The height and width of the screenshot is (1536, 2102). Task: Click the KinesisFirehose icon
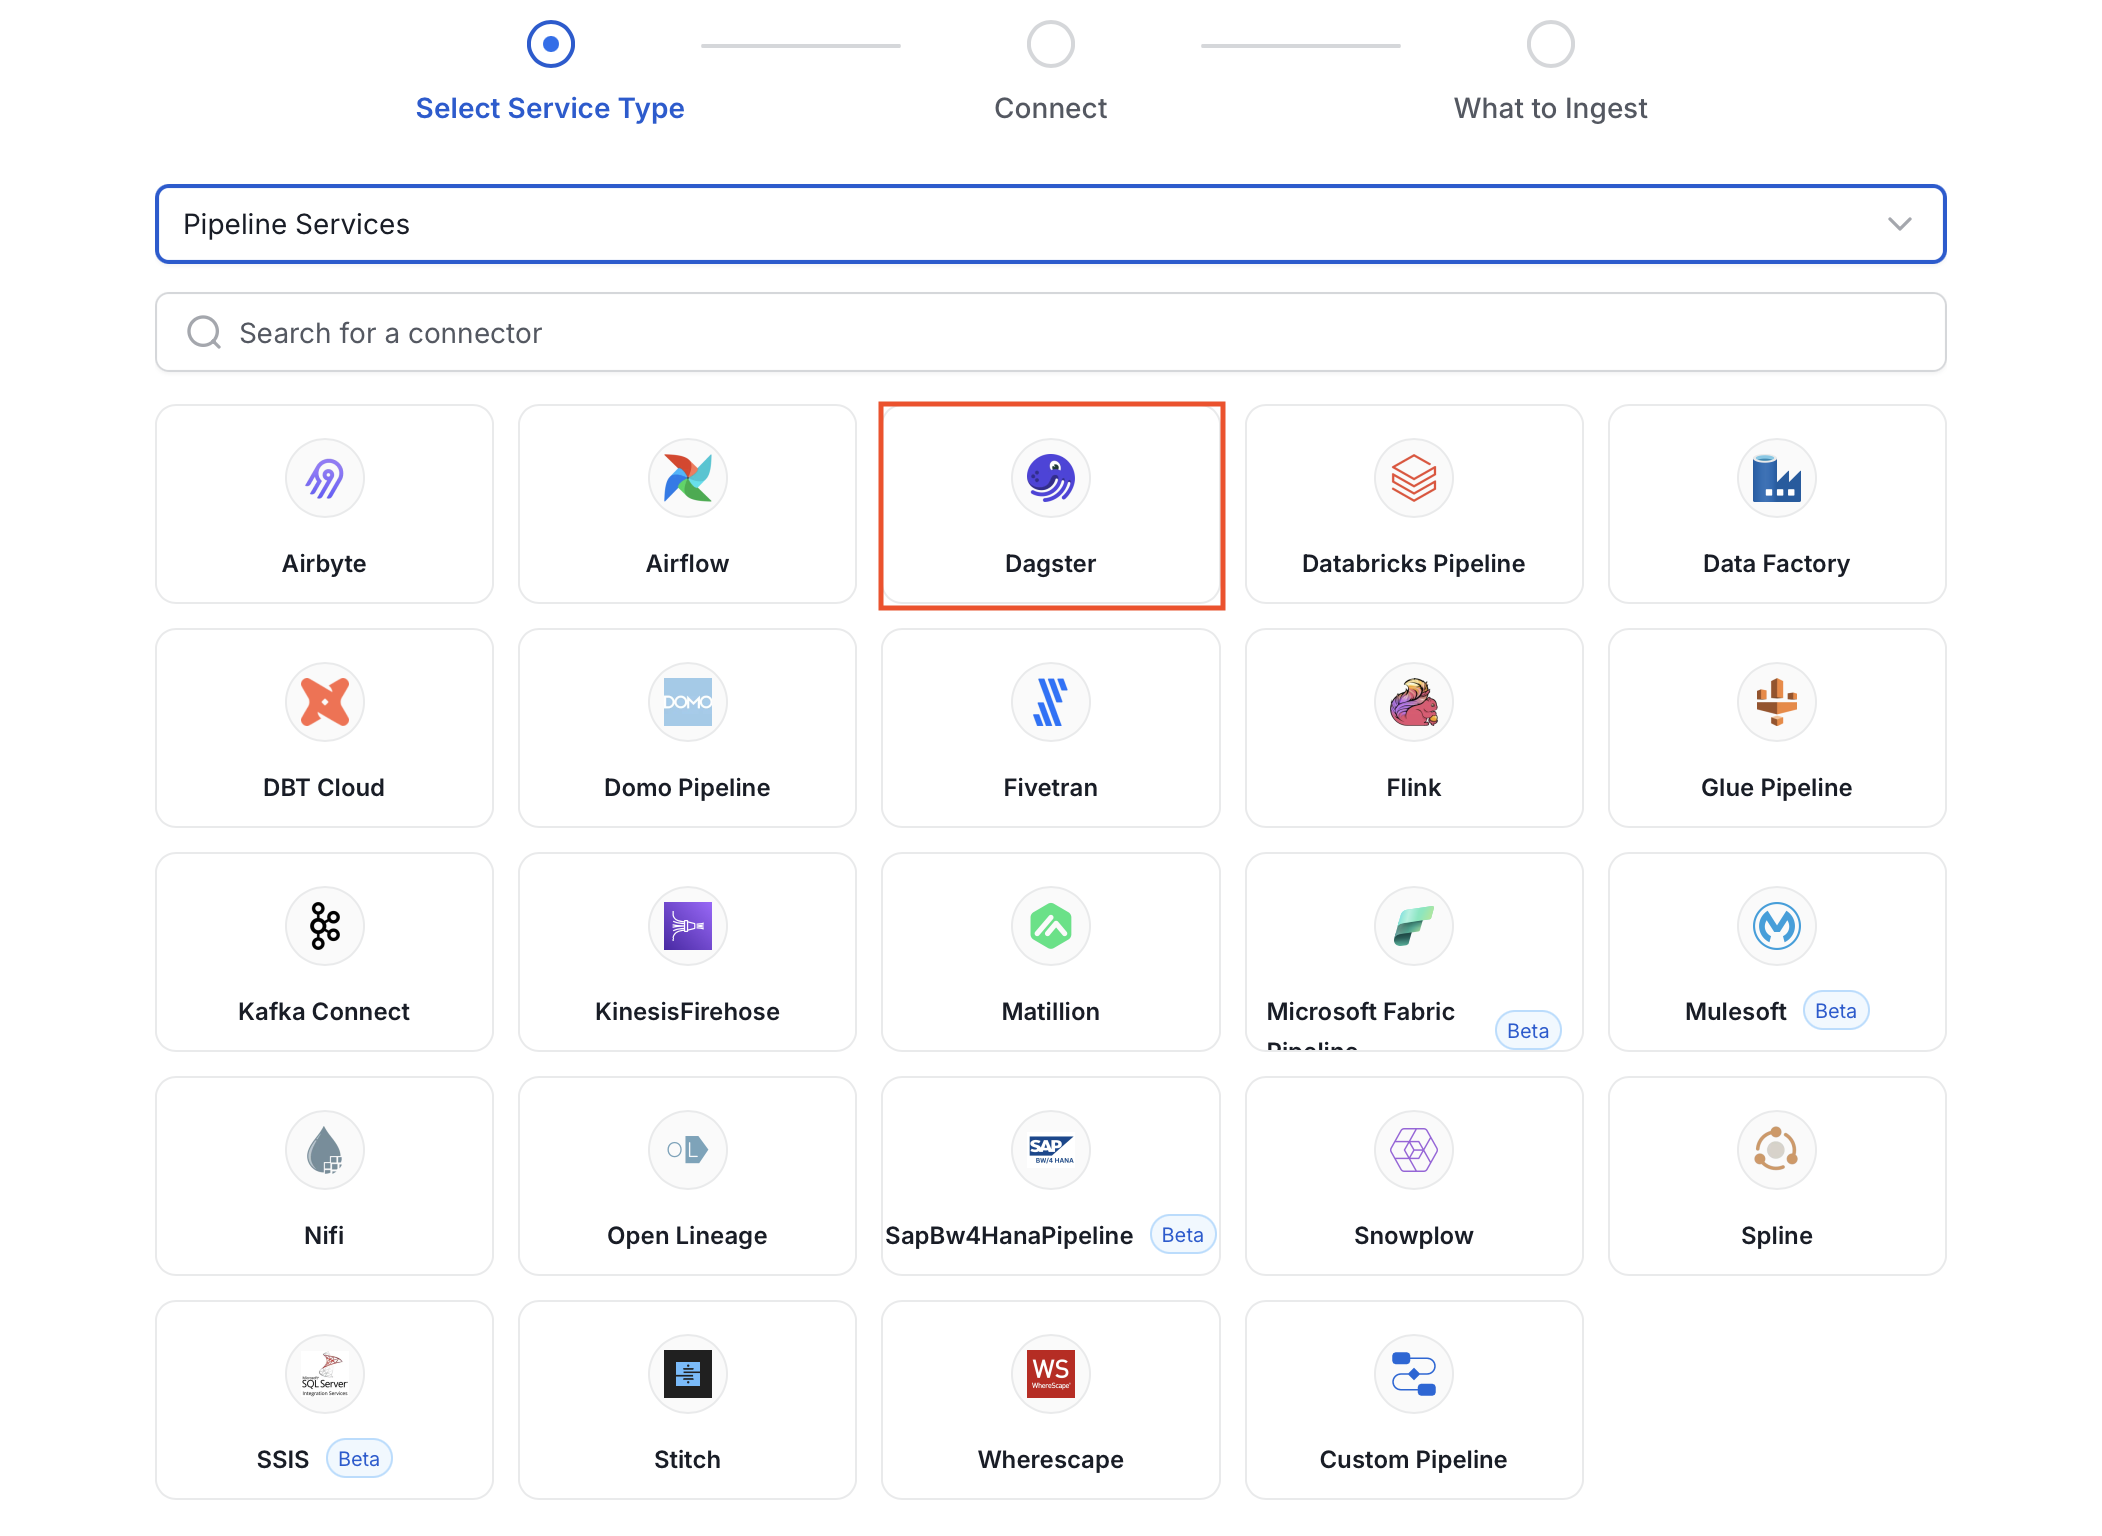[688, 926]
